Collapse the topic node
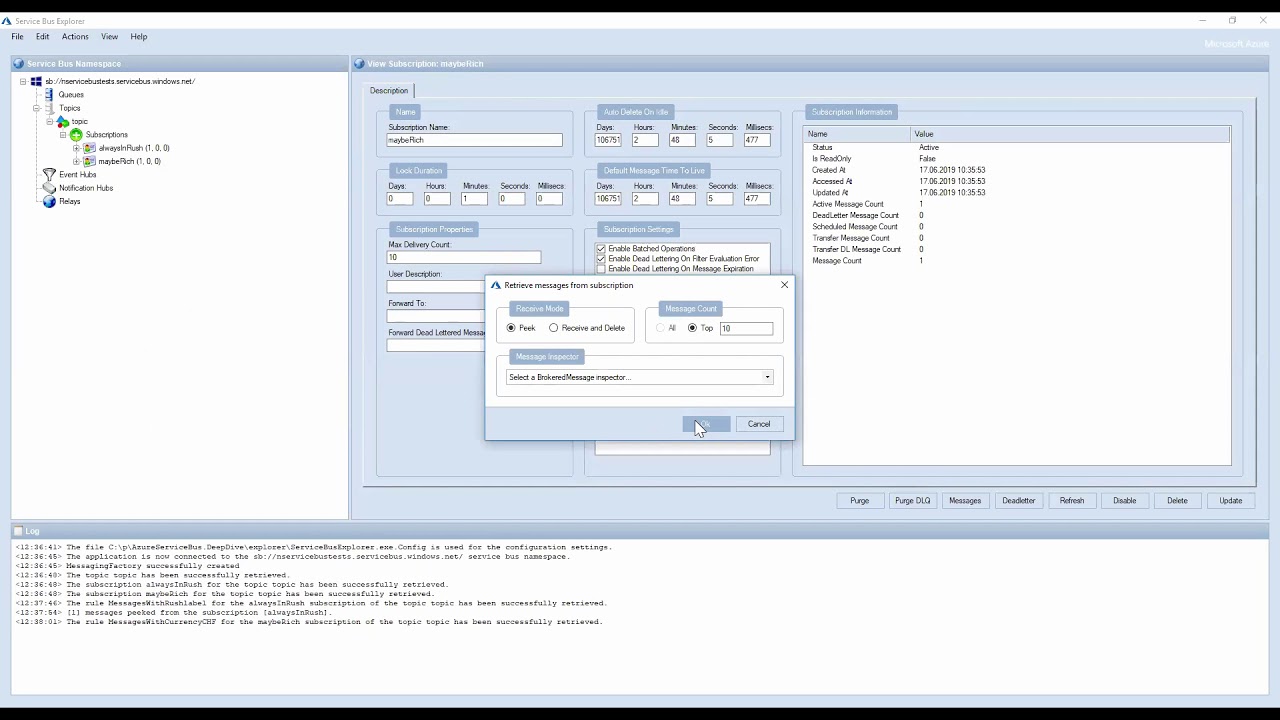 (49, 121)
